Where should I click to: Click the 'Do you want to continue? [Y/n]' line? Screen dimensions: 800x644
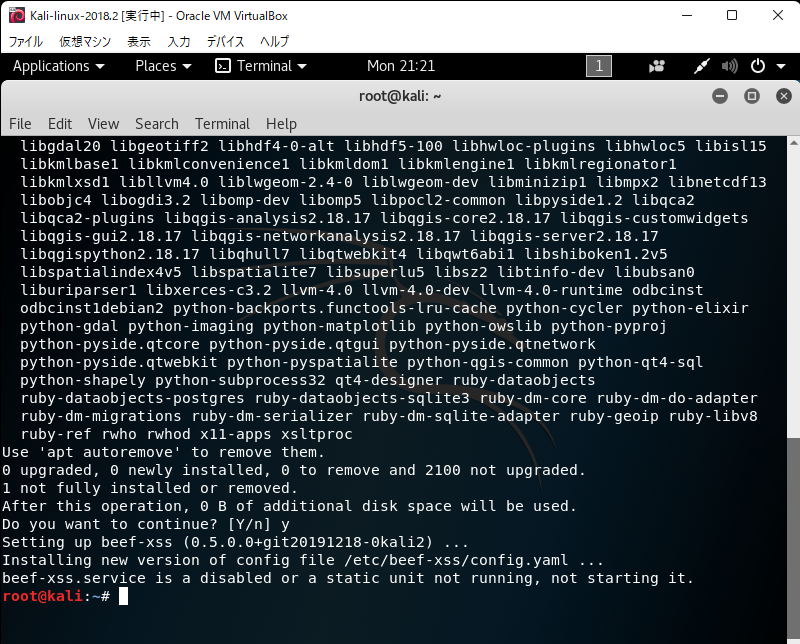click(x=146, y=524)
